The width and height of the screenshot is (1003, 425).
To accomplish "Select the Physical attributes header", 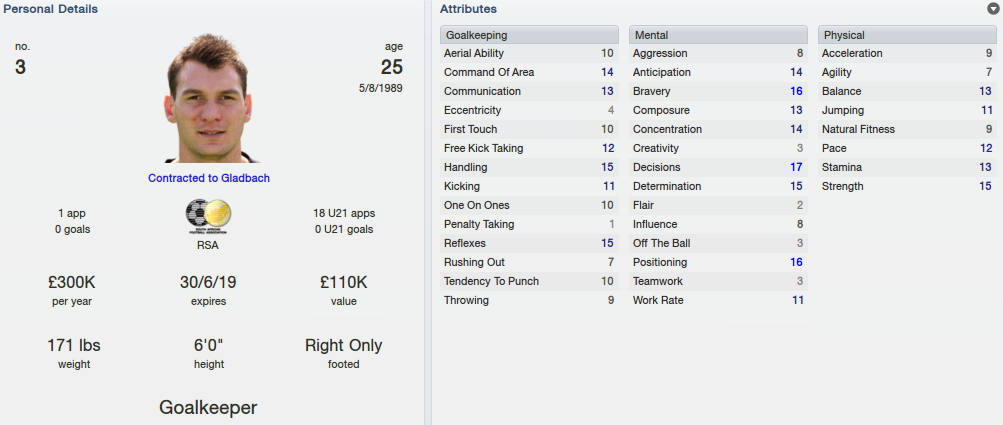I will click(907, 35).
